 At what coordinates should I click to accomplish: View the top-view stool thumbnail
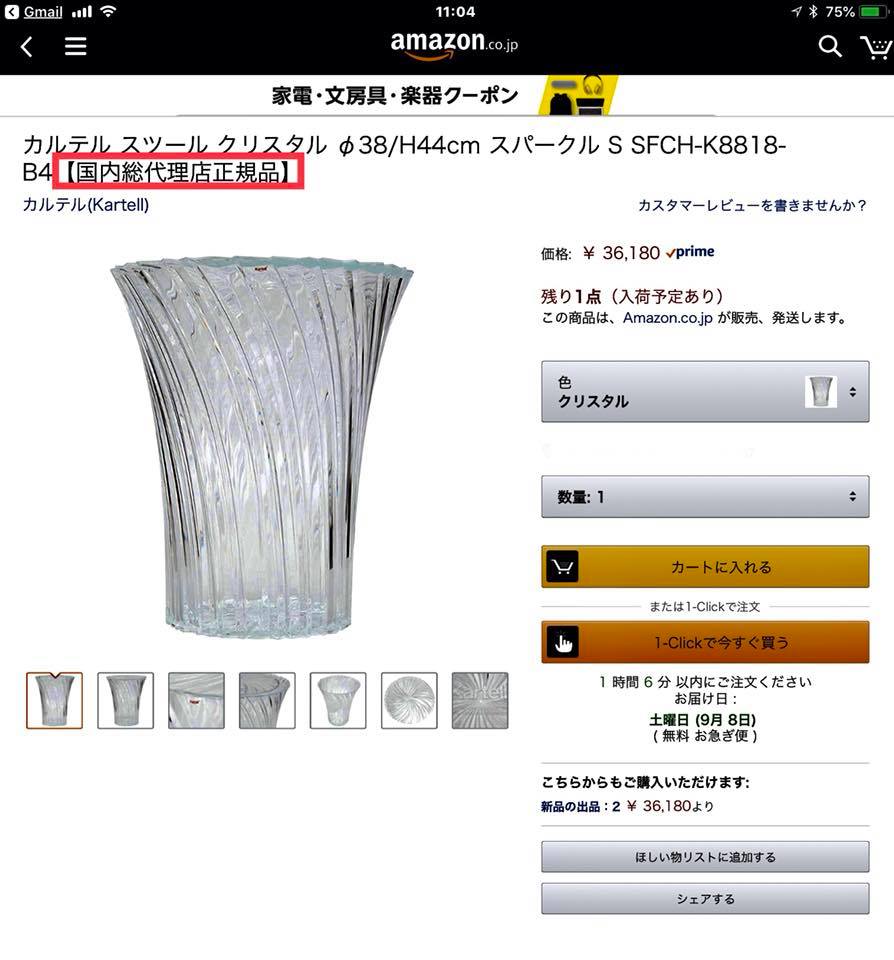point(409,700)
